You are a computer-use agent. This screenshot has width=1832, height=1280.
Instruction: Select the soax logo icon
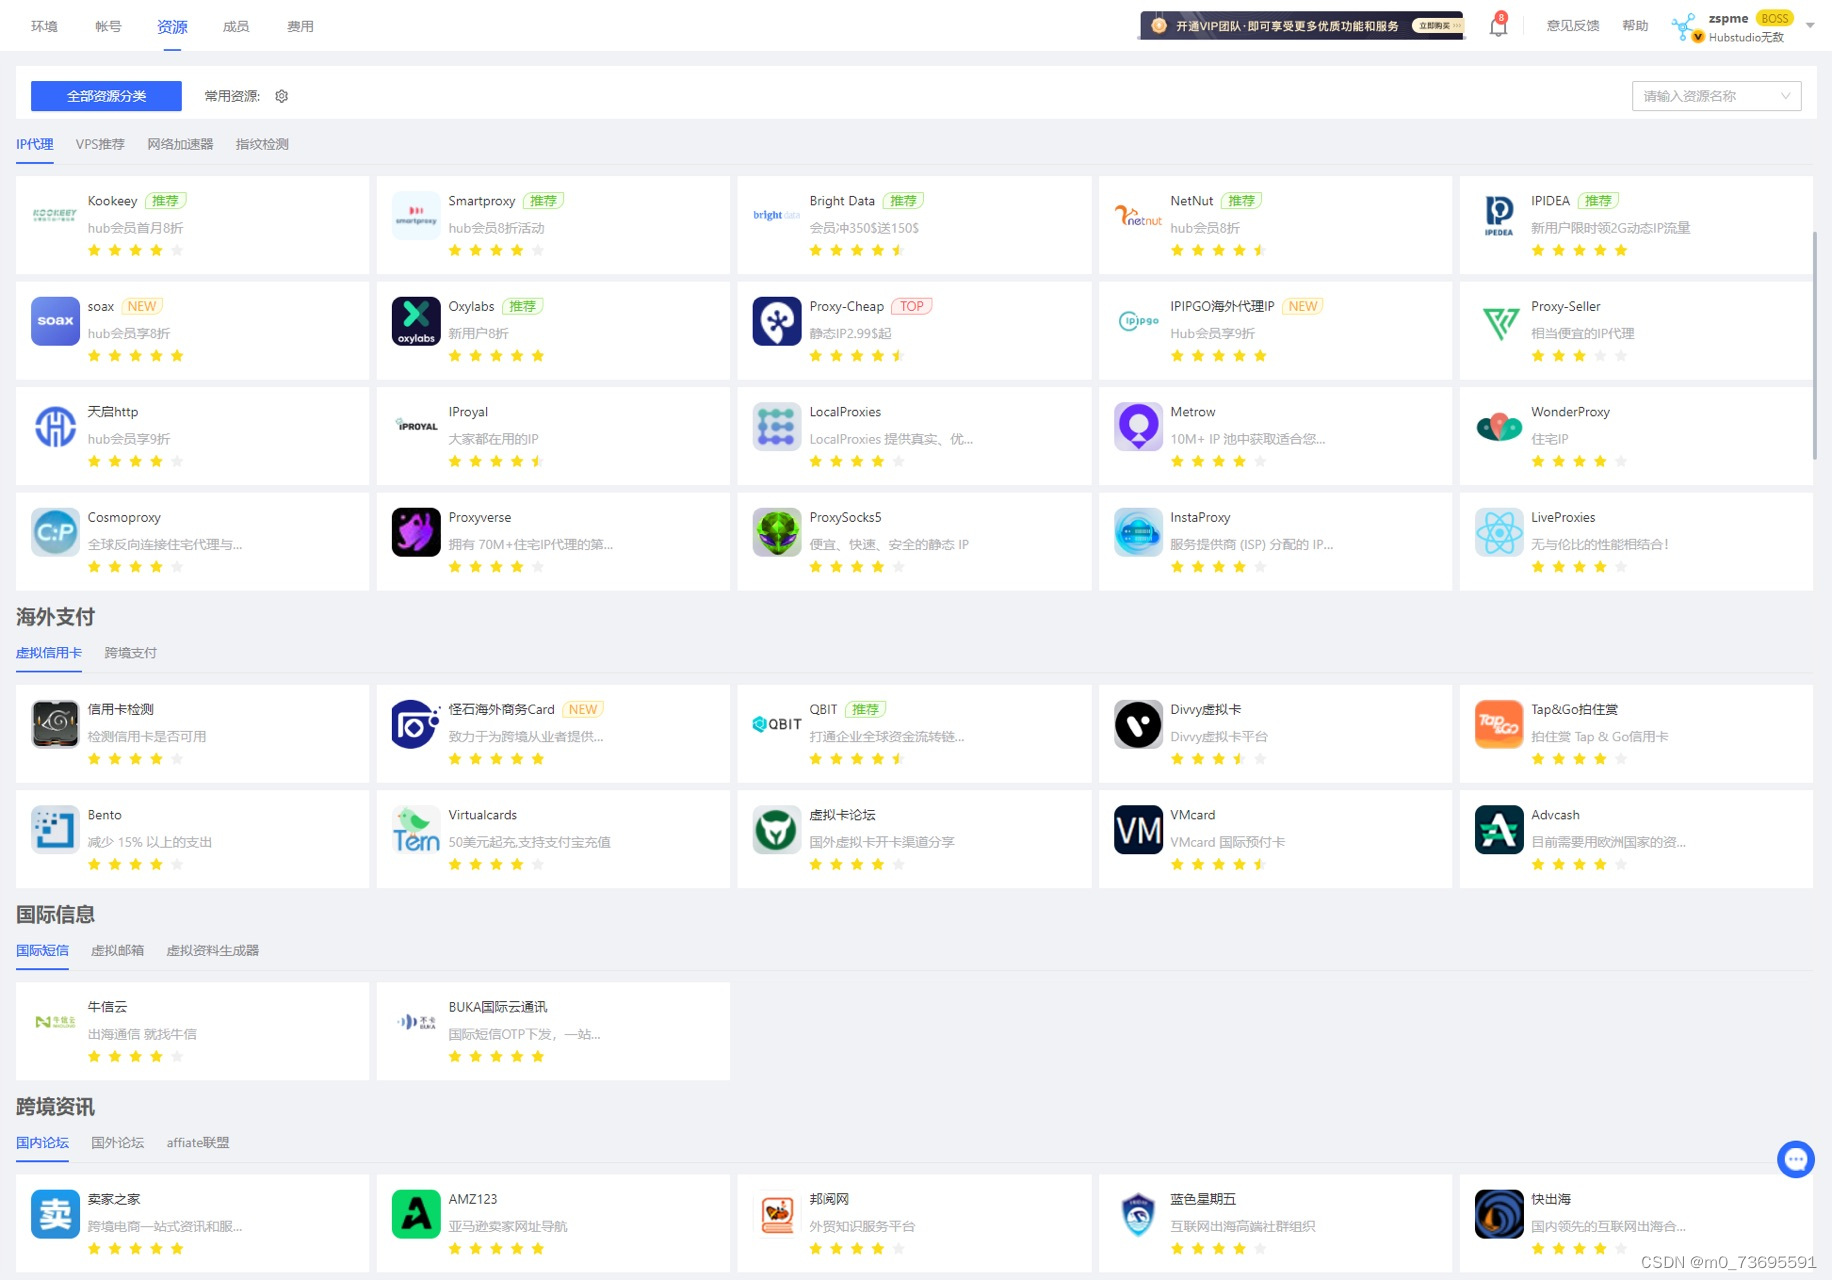(55, 321)
